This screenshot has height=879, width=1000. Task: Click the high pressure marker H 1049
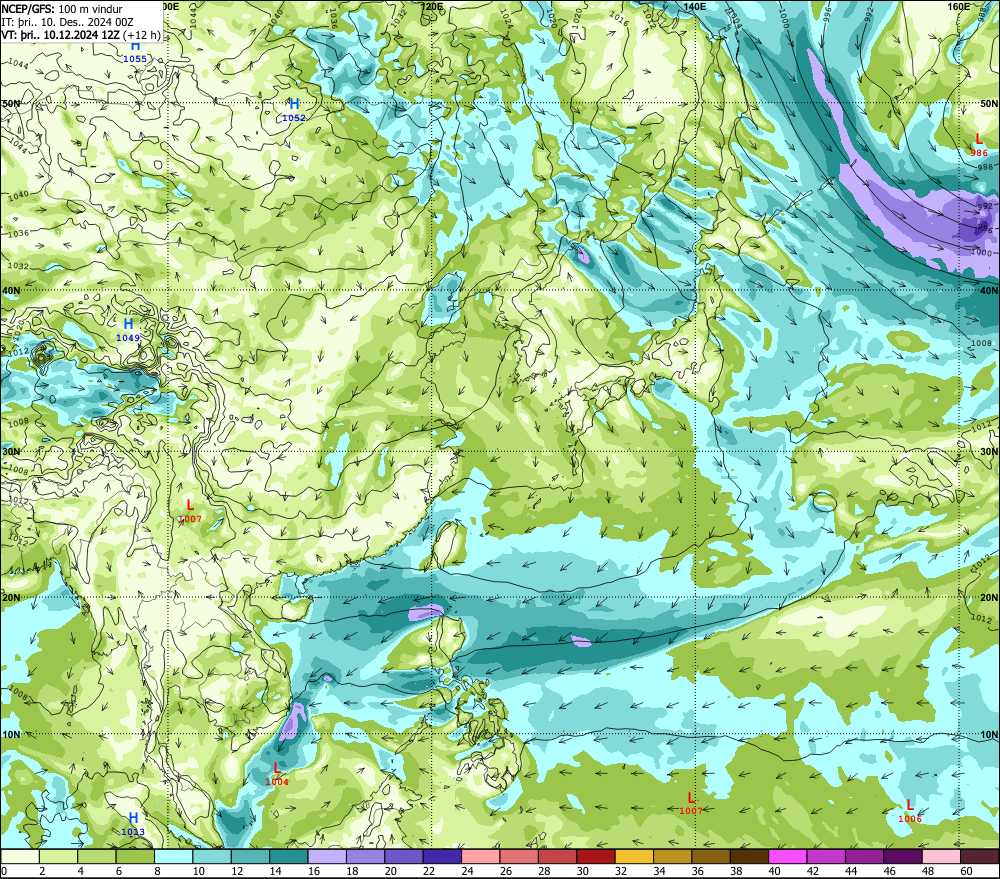tap(128, 330)
